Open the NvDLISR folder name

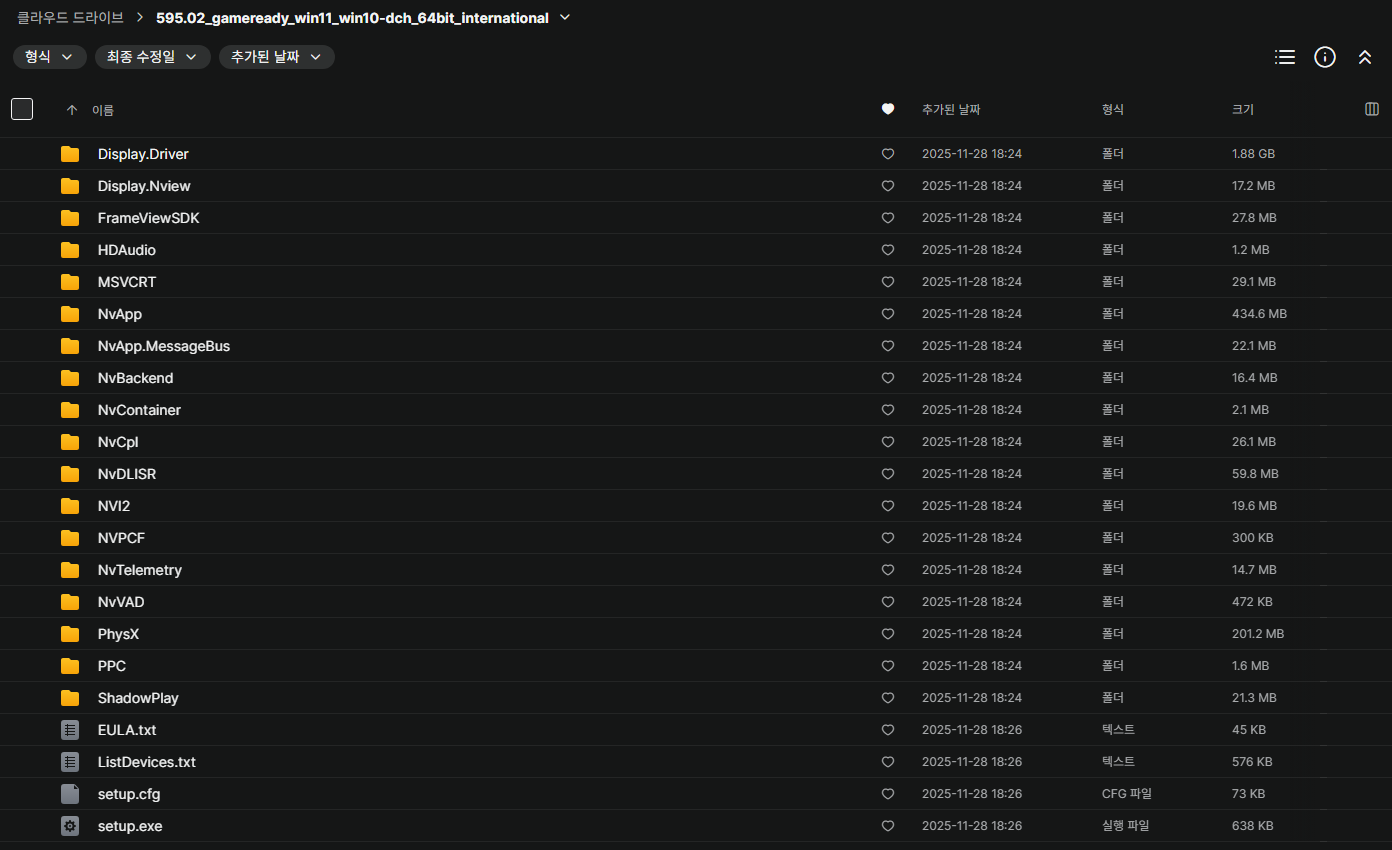tap(127, 474)
